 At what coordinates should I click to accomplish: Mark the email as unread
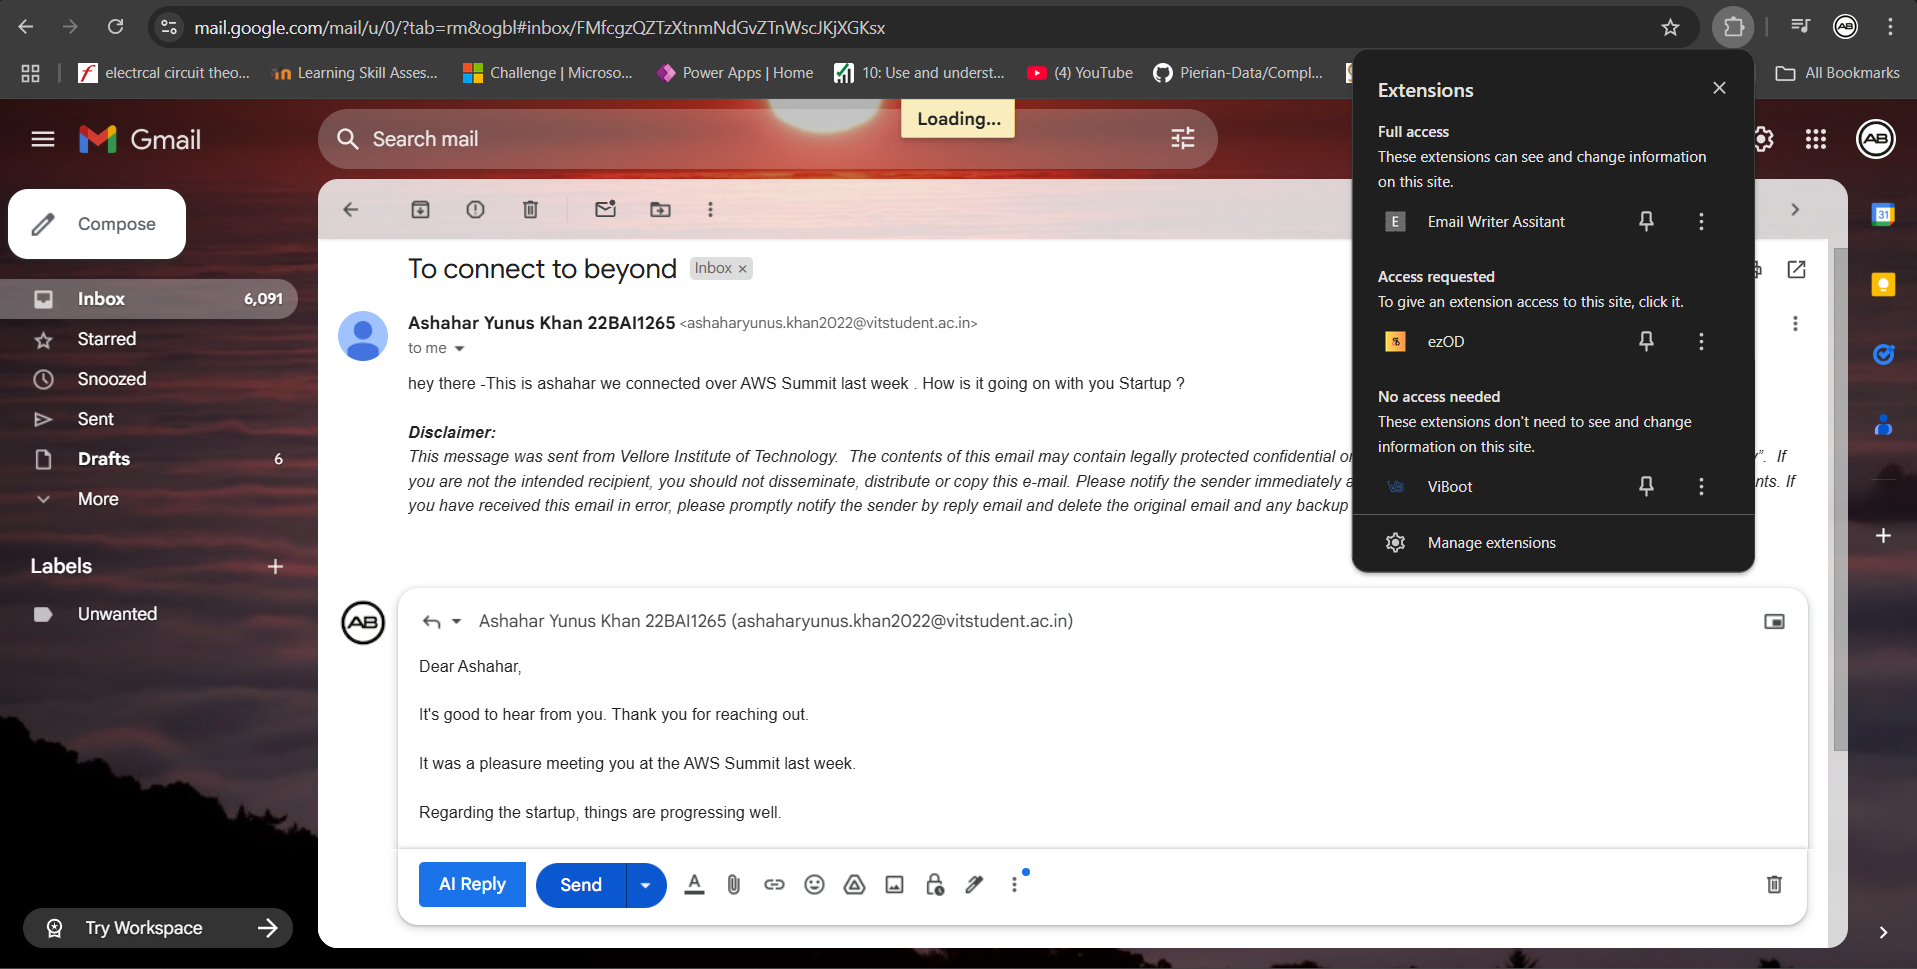605,209
